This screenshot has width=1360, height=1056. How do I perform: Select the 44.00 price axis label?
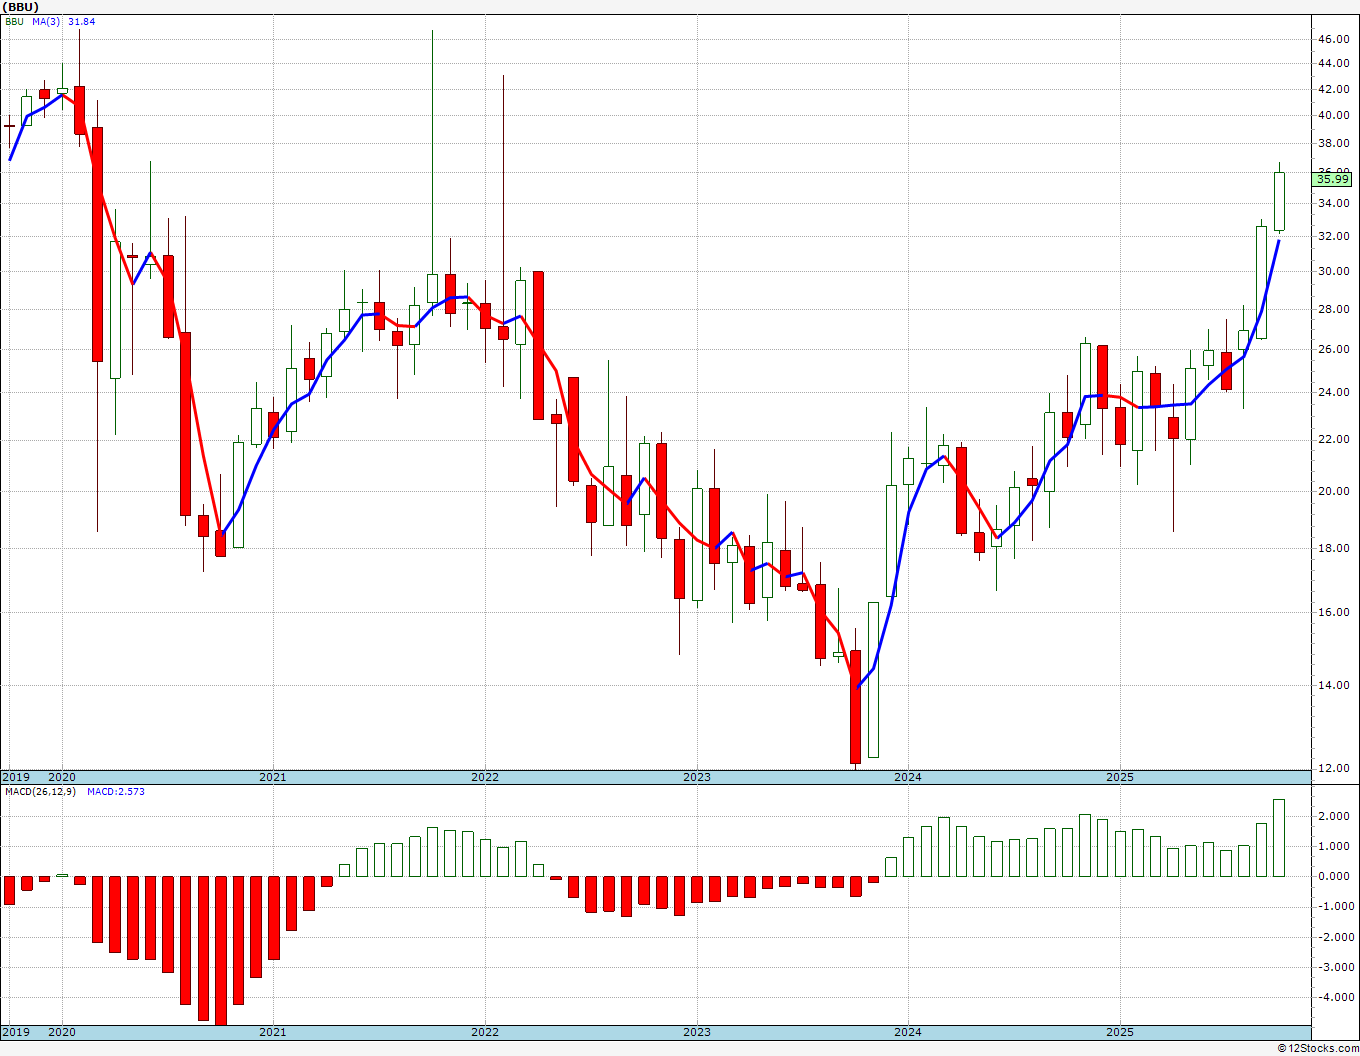[1333, 64]
